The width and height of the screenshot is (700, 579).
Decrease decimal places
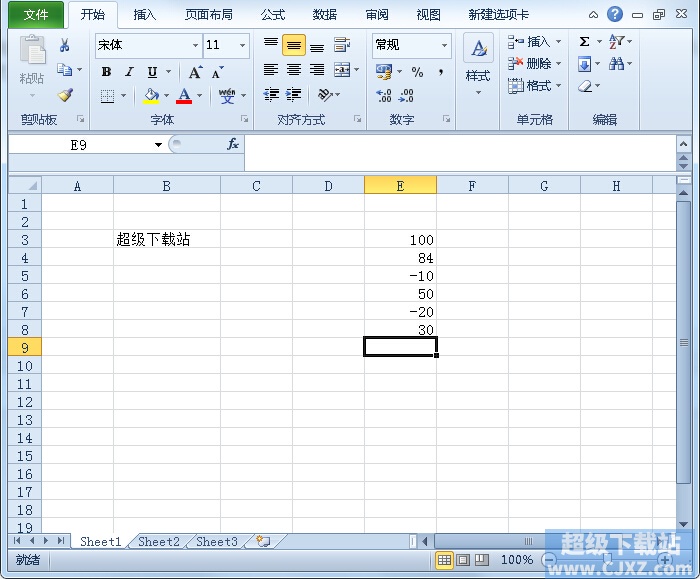coord(406,96)
